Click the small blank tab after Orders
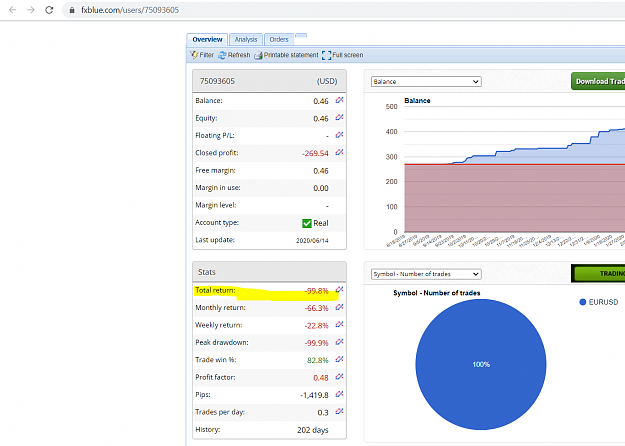This screenshot has width=625, height=446. coord(301,36)
